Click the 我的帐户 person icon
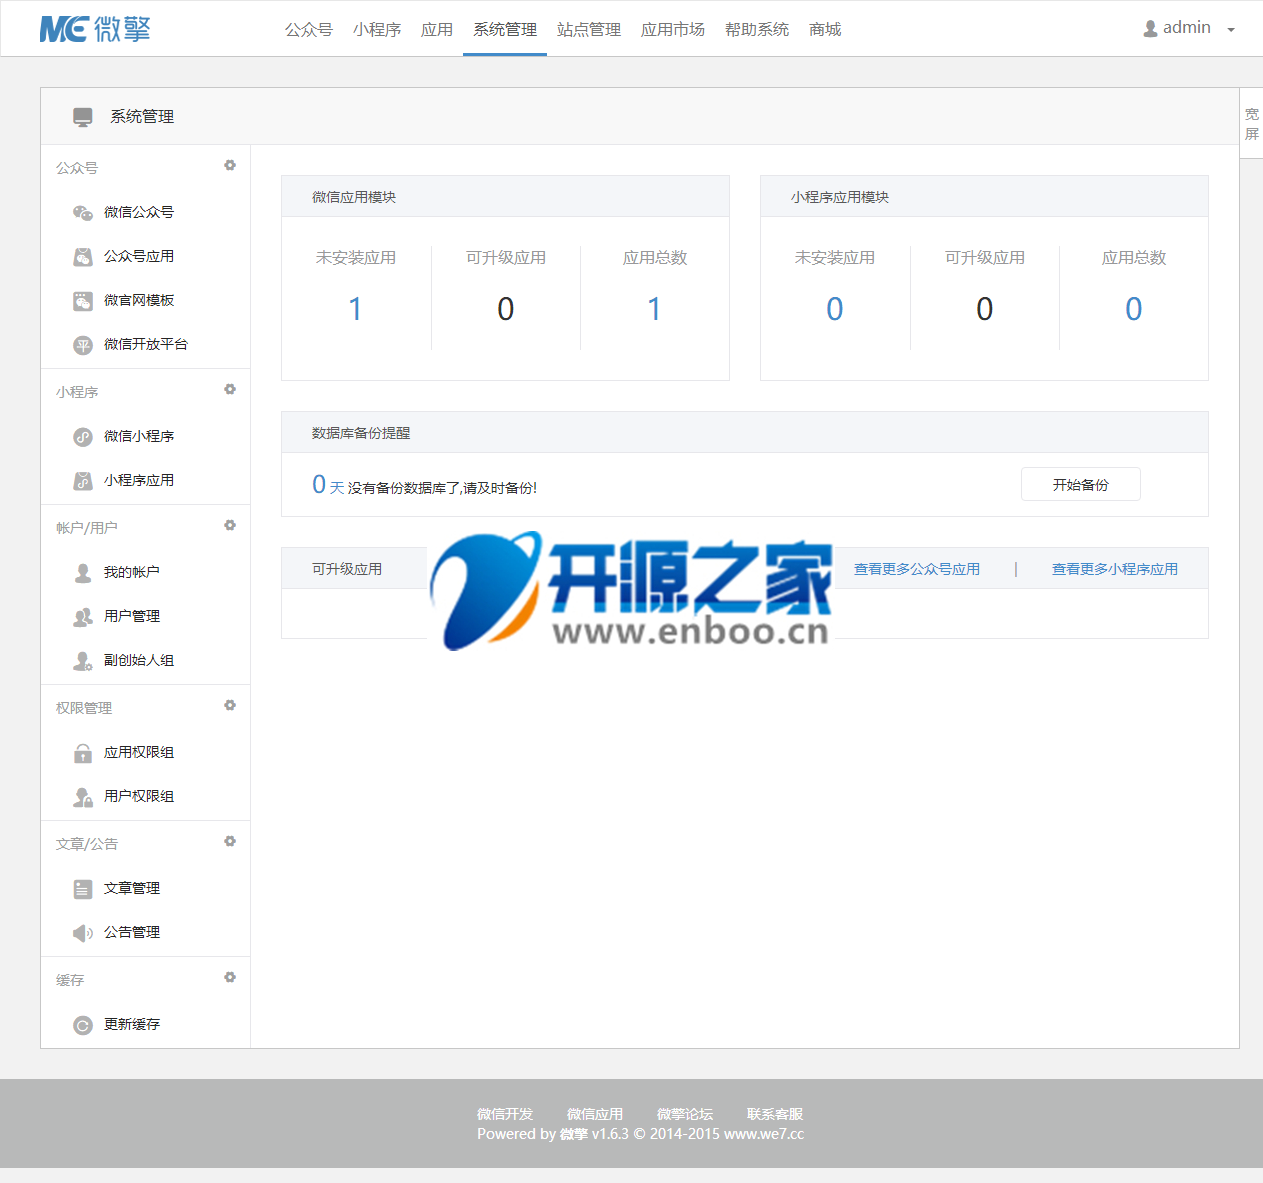The height and width of the screenshot is (1183, 1263). [83, 572]
